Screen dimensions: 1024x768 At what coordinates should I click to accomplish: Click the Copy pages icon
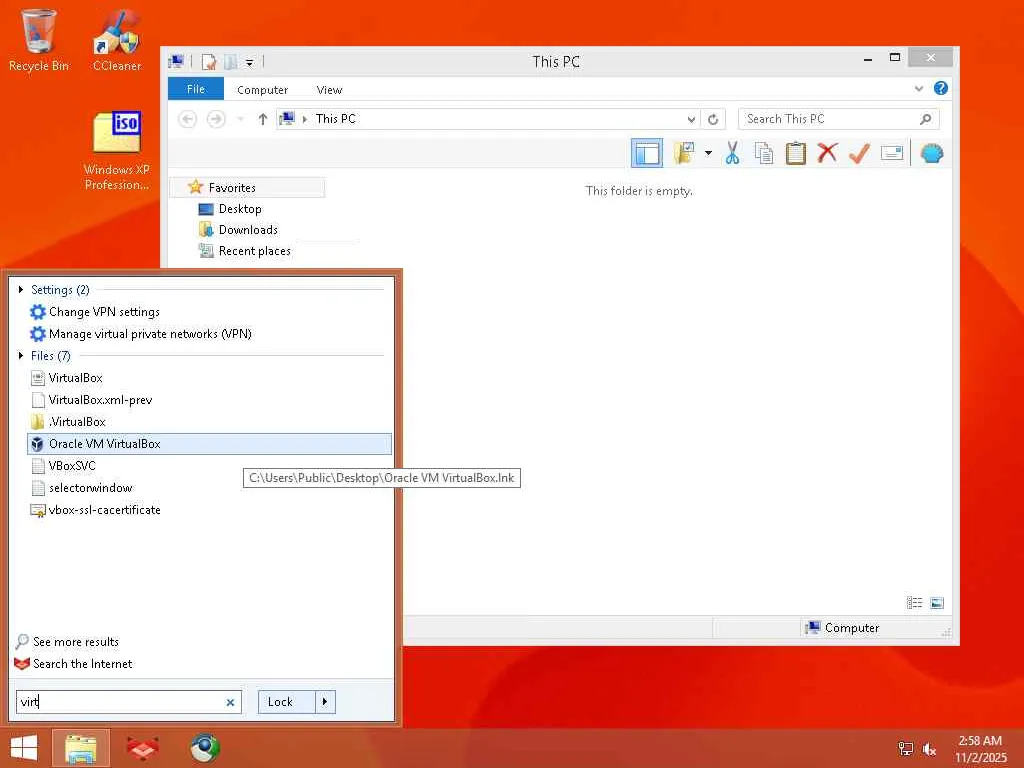point(763,153)
